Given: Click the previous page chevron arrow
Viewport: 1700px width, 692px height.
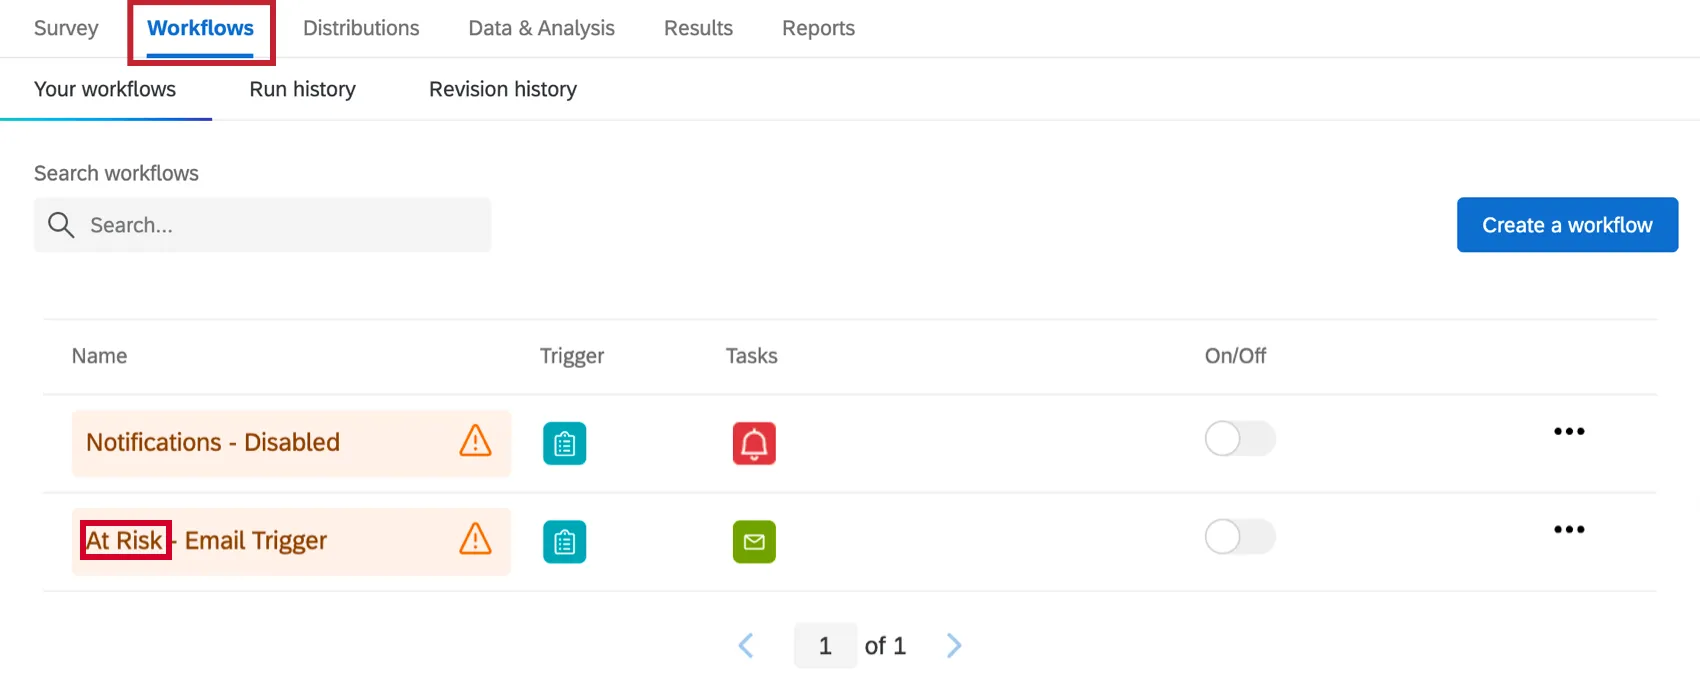Looking at the screenshot, I should pyautogui.click(x=746, y=645).
